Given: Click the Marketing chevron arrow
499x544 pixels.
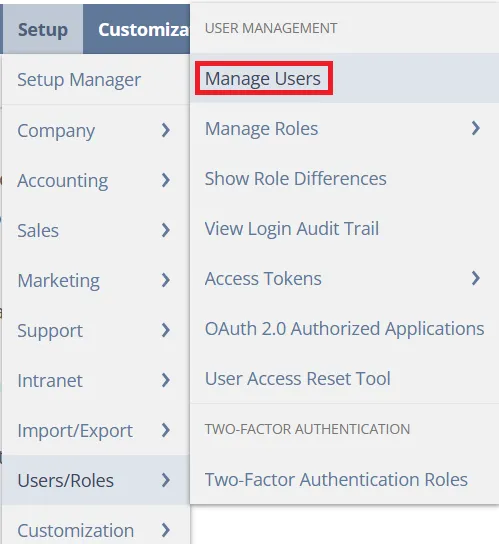Looking at the screenshot, I should coord(166,280).
